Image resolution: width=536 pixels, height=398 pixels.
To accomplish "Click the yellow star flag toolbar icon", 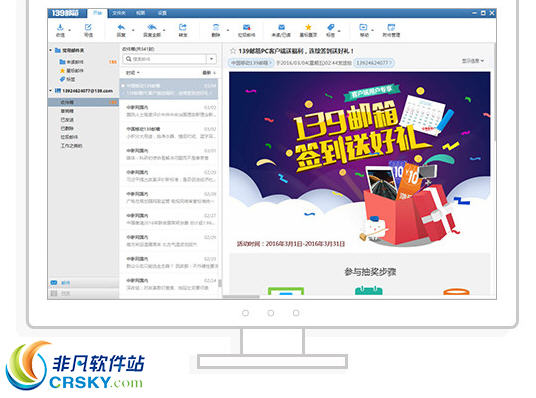I will point(308,27).
